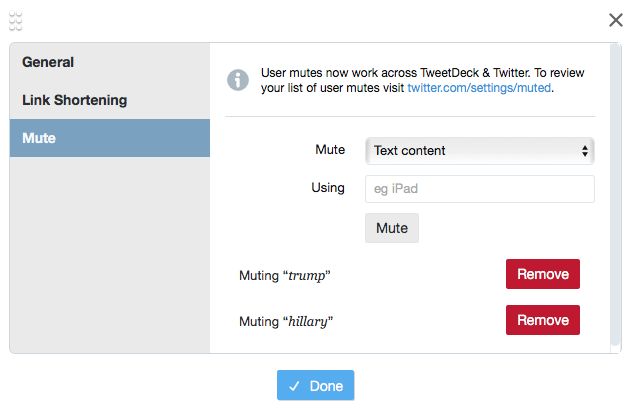Remove the muted word "hillary"
This screenshot has width=631, height=408.
pyautogui.click(x=543, y=320)
